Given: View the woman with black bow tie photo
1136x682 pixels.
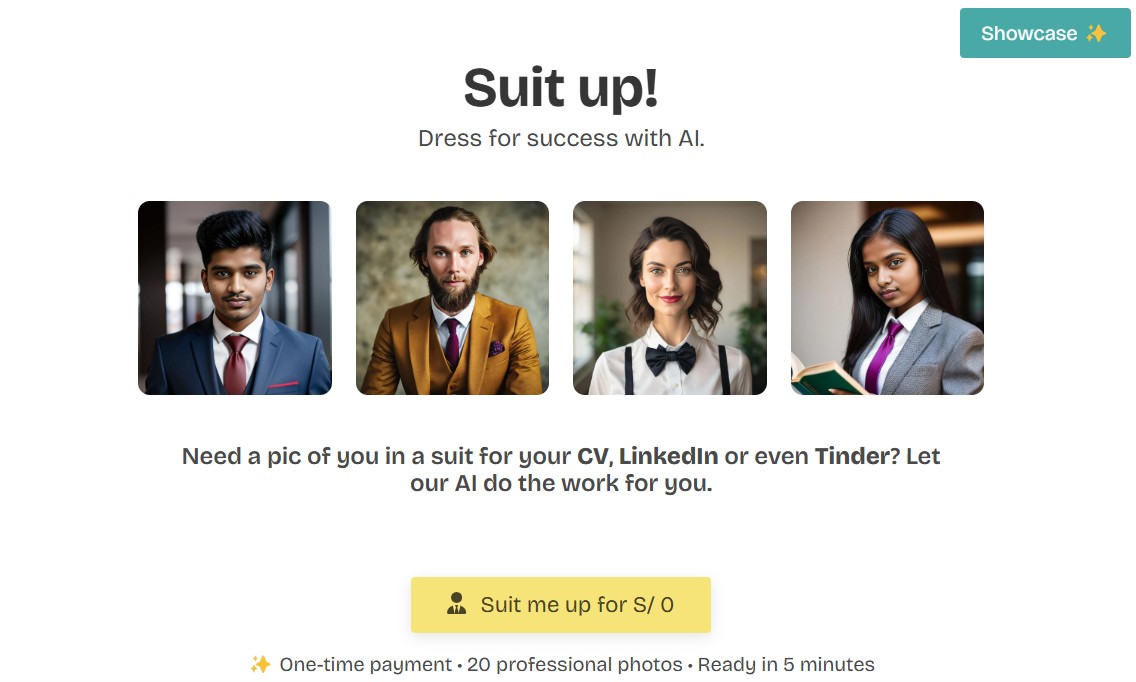Looking at the screenshot, I should pyautogui.click(x=670, y=298).
